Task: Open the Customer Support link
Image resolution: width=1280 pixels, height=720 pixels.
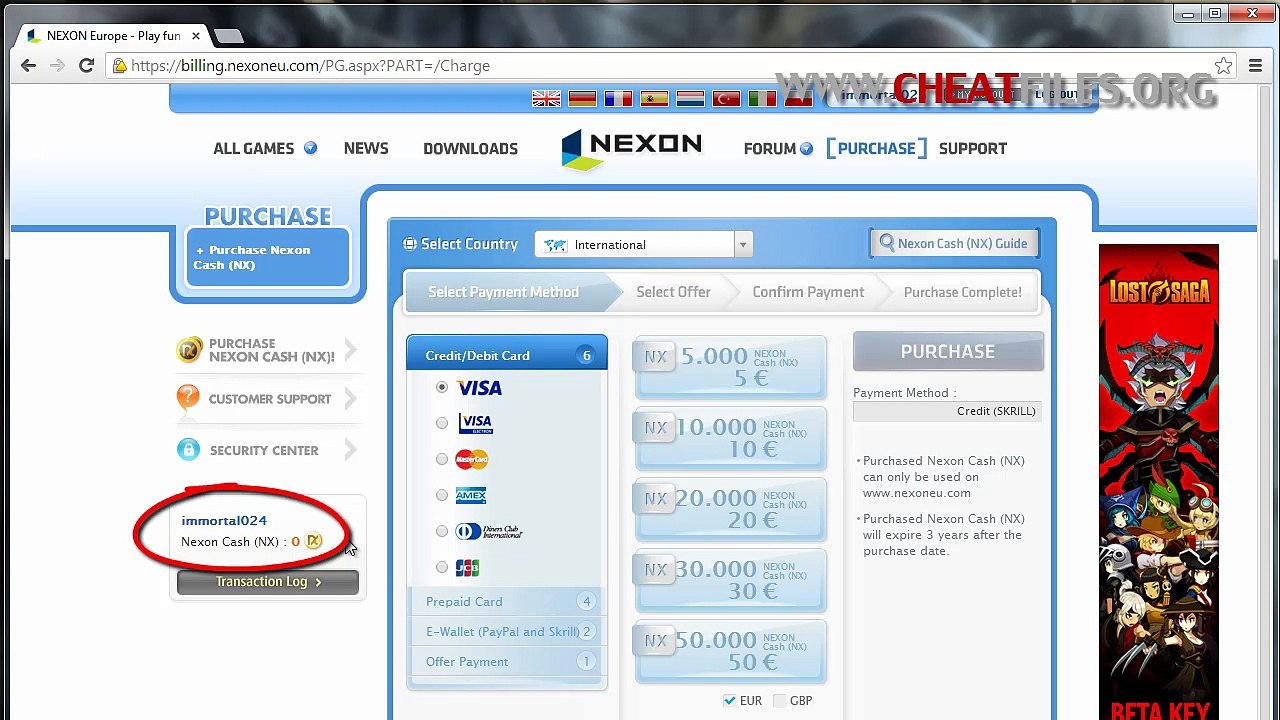Action: click(x=267, y=398)
